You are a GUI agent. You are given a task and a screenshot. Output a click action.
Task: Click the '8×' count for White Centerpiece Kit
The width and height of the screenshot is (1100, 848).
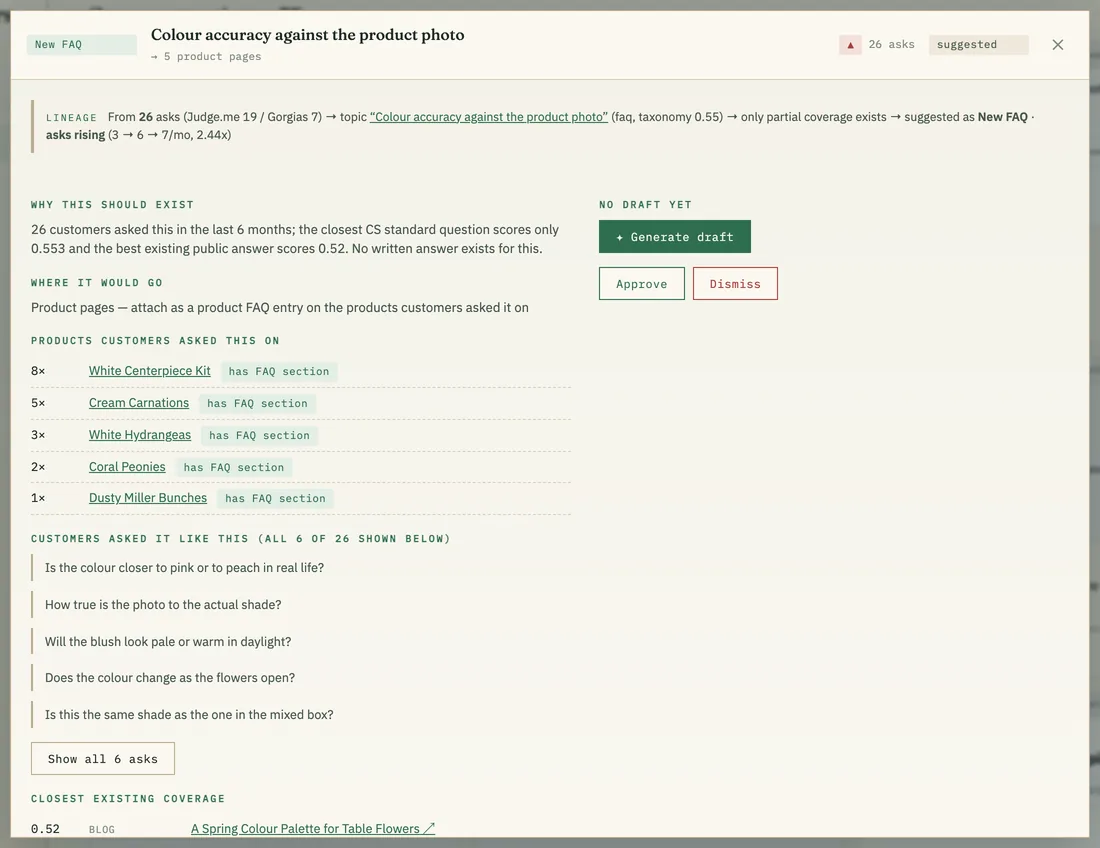point(38,371)
